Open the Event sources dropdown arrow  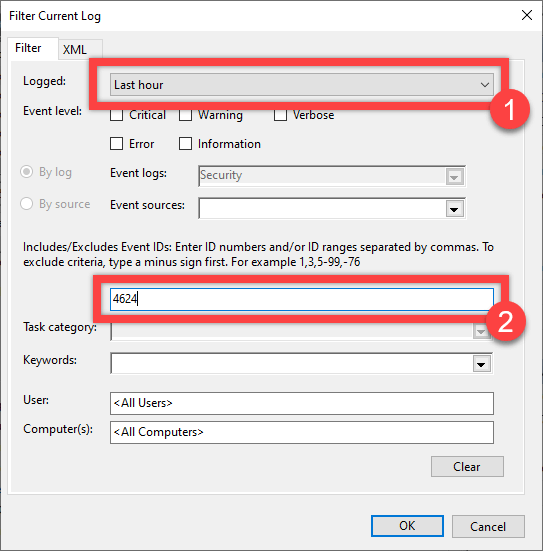click(454, 209)
